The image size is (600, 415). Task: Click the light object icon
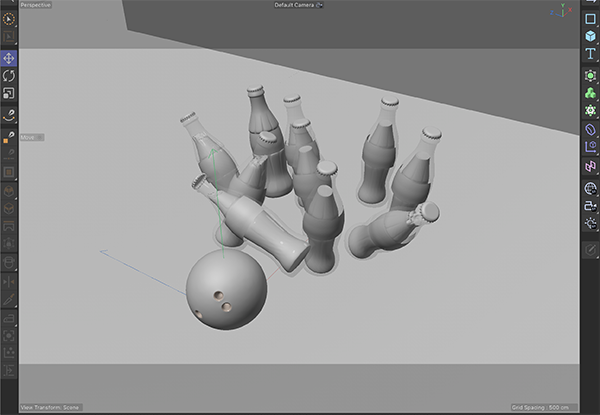(590, 223)
